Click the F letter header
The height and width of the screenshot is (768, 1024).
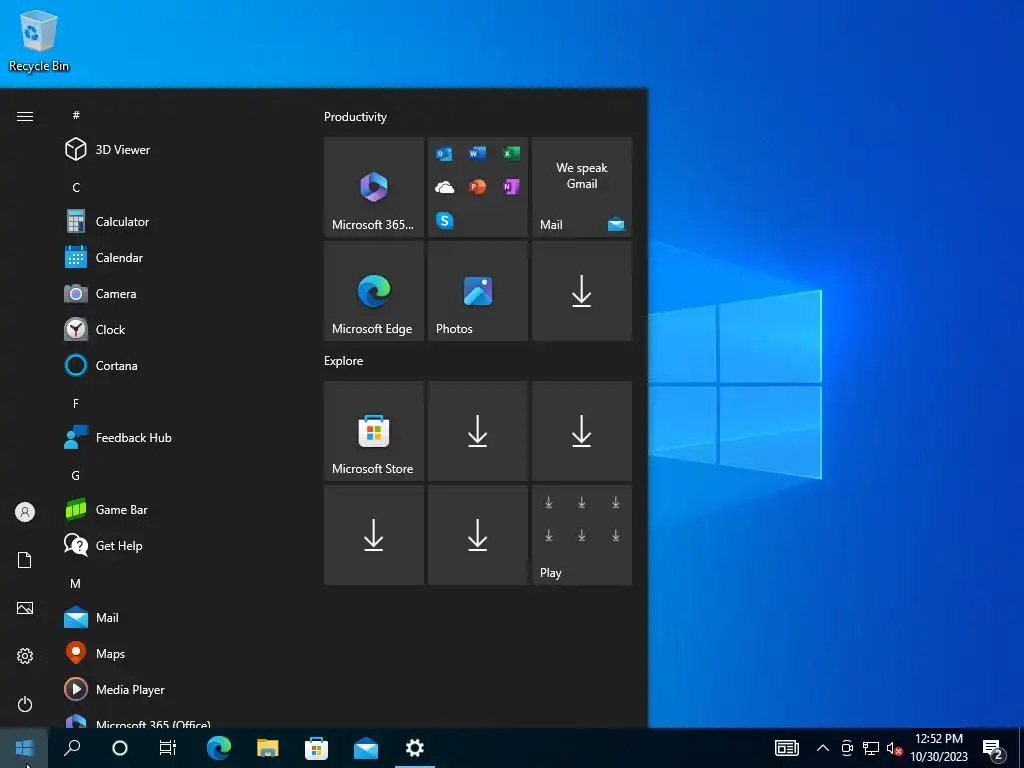(76, 404)
